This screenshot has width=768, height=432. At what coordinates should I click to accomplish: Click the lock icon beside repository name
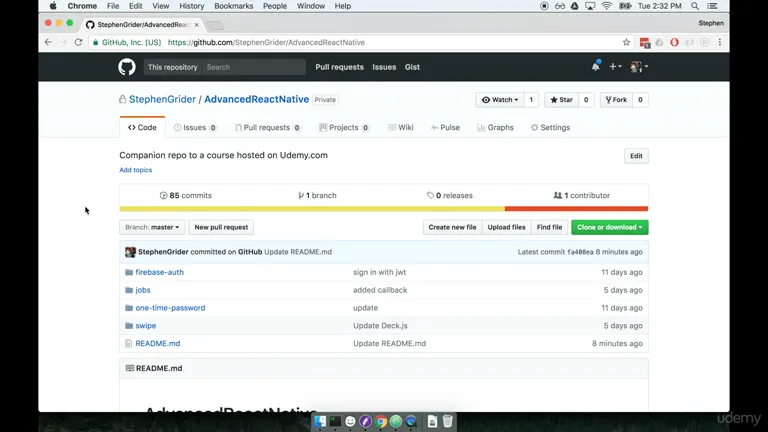coord(122,99)
